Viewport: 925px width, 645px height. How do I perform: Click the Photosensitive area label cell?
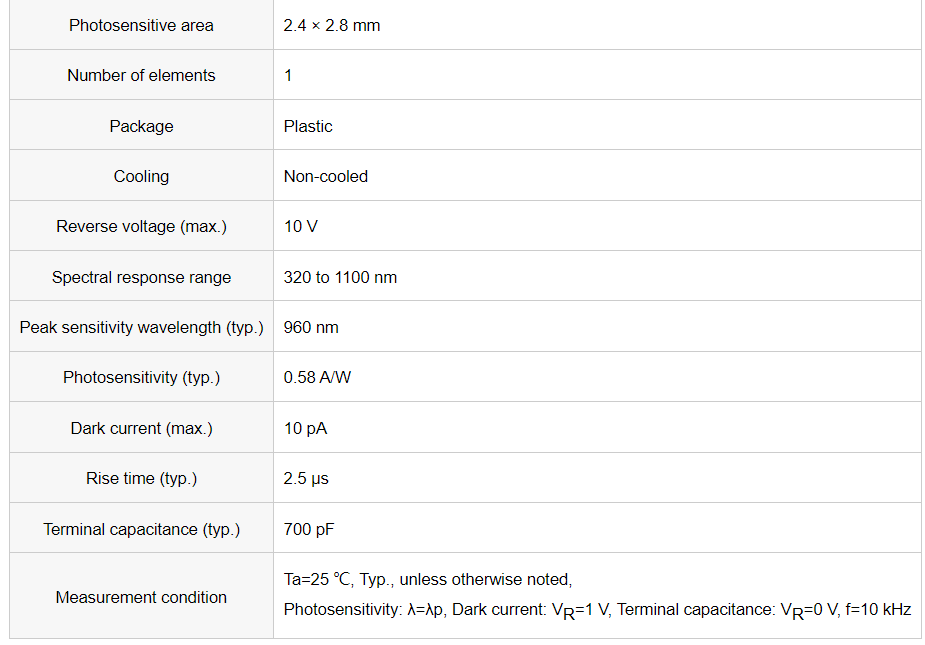[141, 25]
